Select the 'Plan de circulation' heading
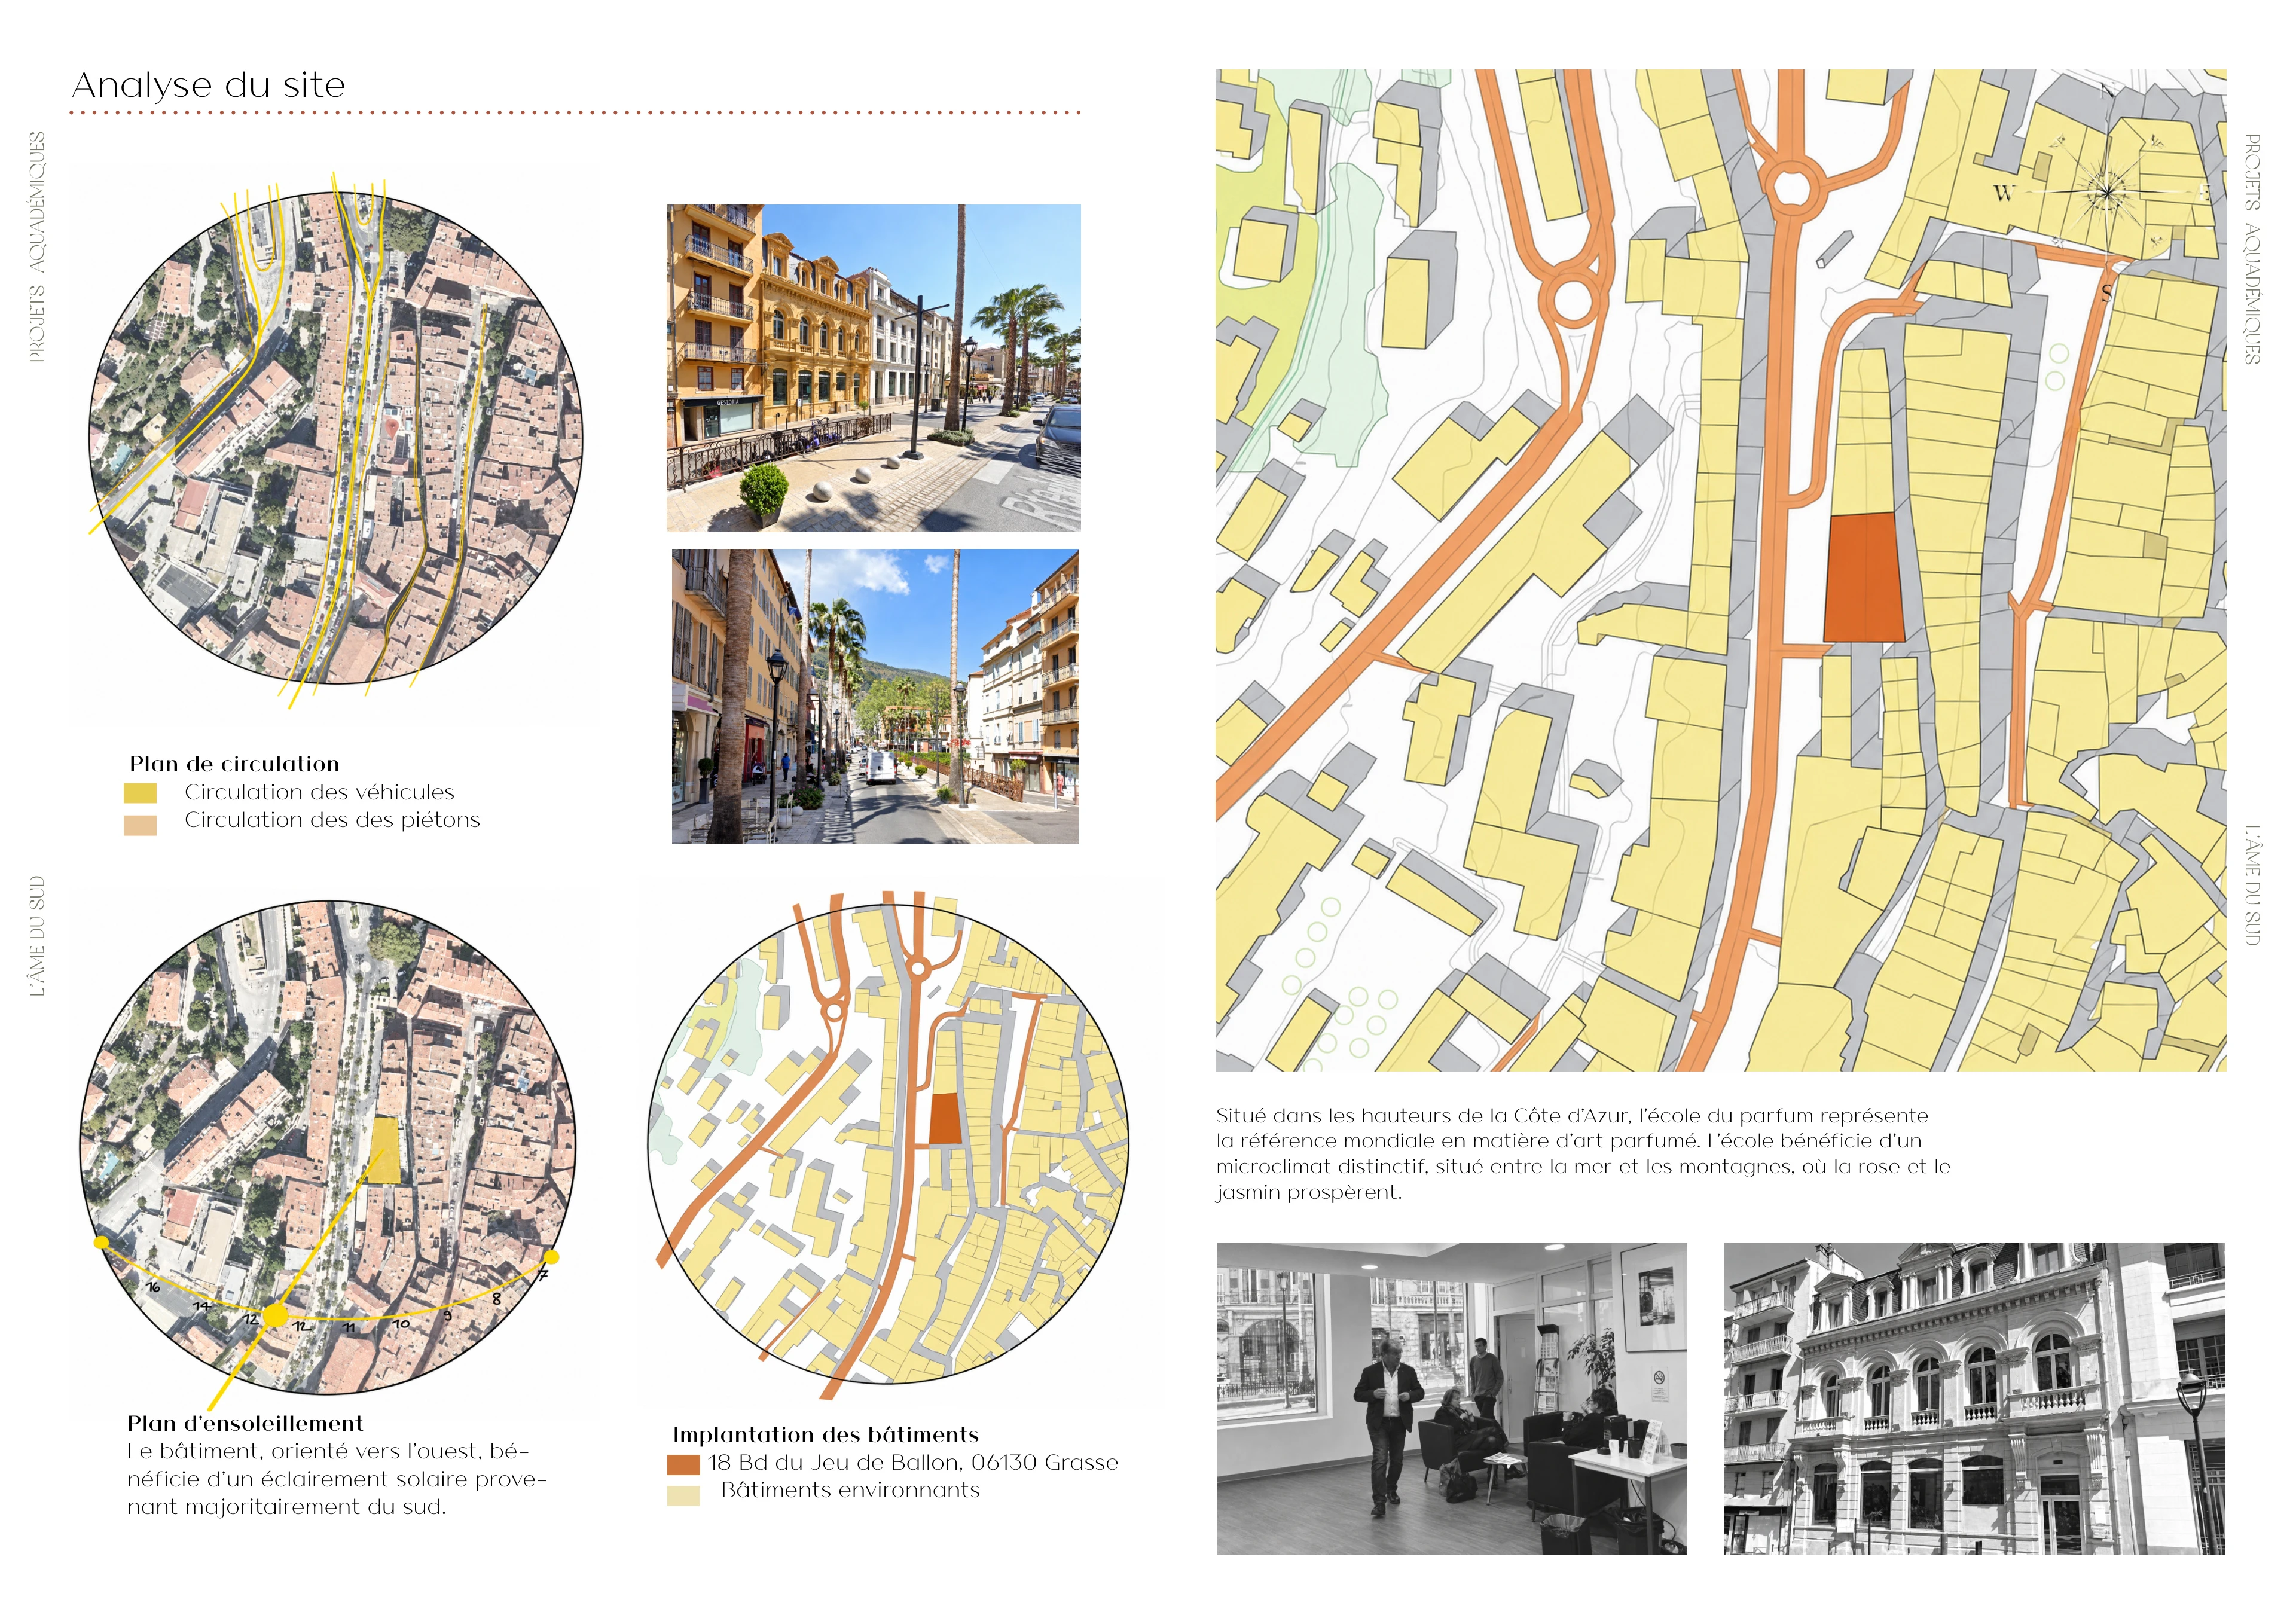 click(x=234, y=764)
